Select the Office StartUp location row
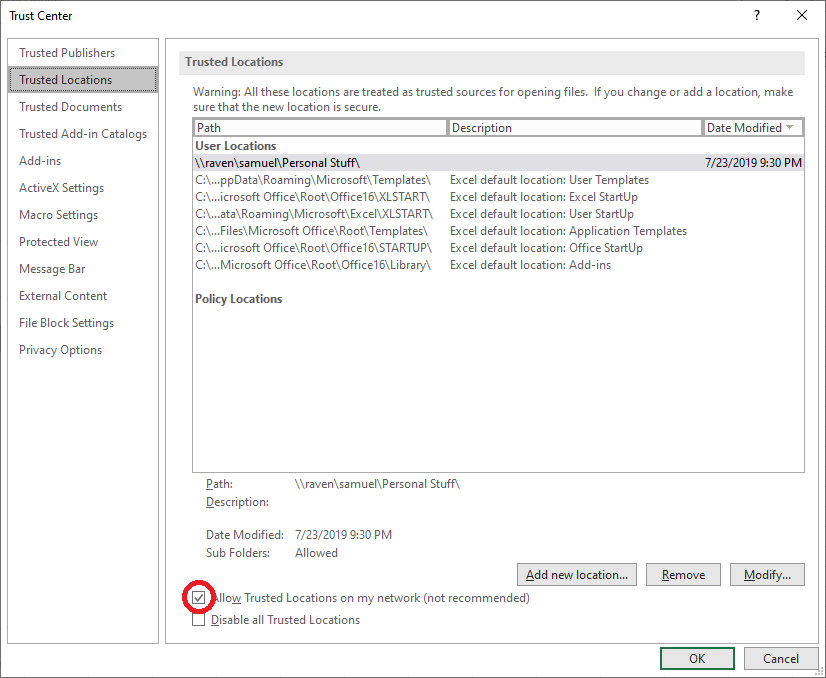The height and width of the screenshot is (678, 826). [x=498, y=248]
